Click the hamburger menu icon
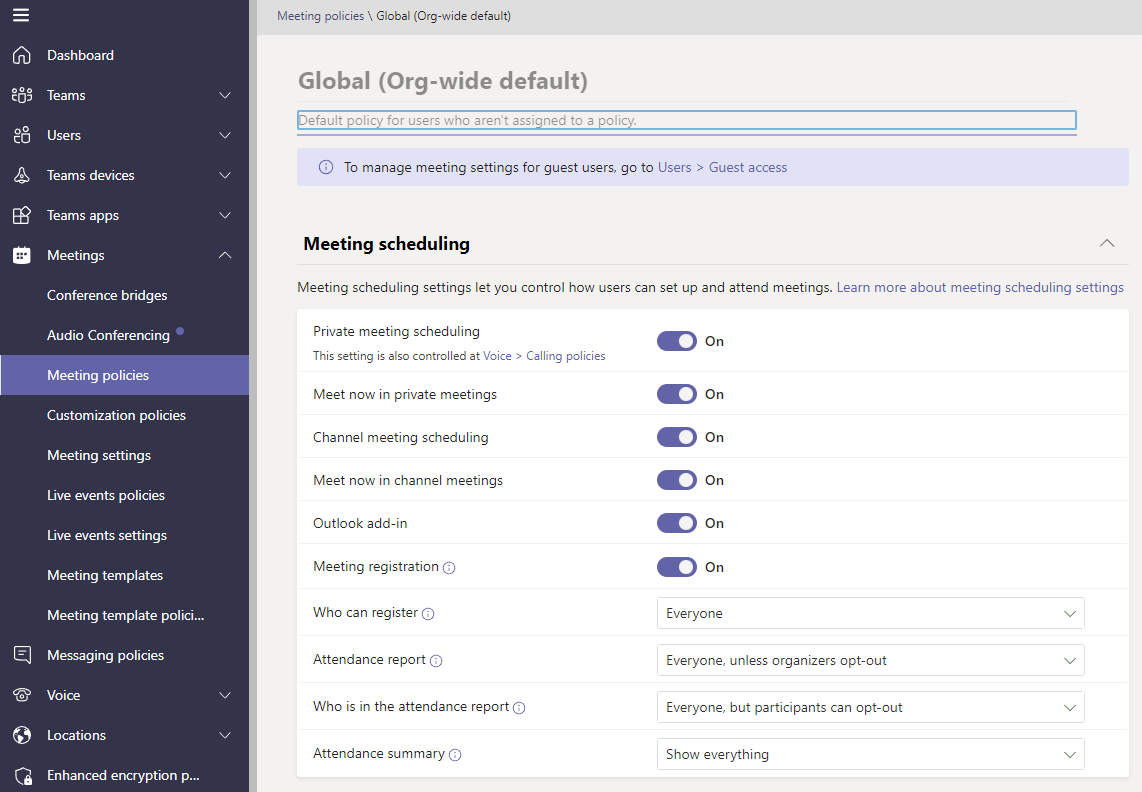 [x=21, y=15]
